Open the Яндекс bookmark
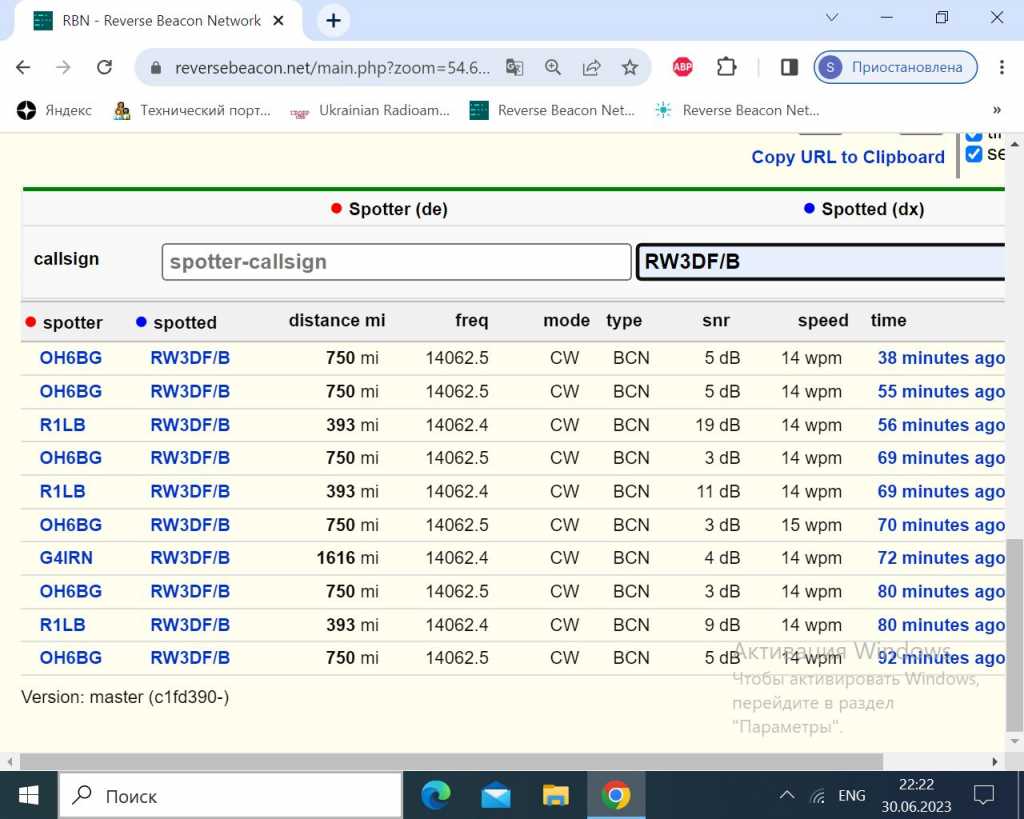Screen dimensions: 1024x819 (54, 110)
